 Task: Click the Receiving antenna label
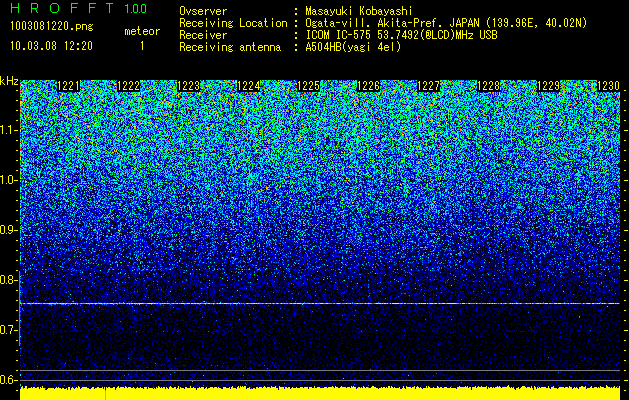pyautogui.click(x=230, y=47)
